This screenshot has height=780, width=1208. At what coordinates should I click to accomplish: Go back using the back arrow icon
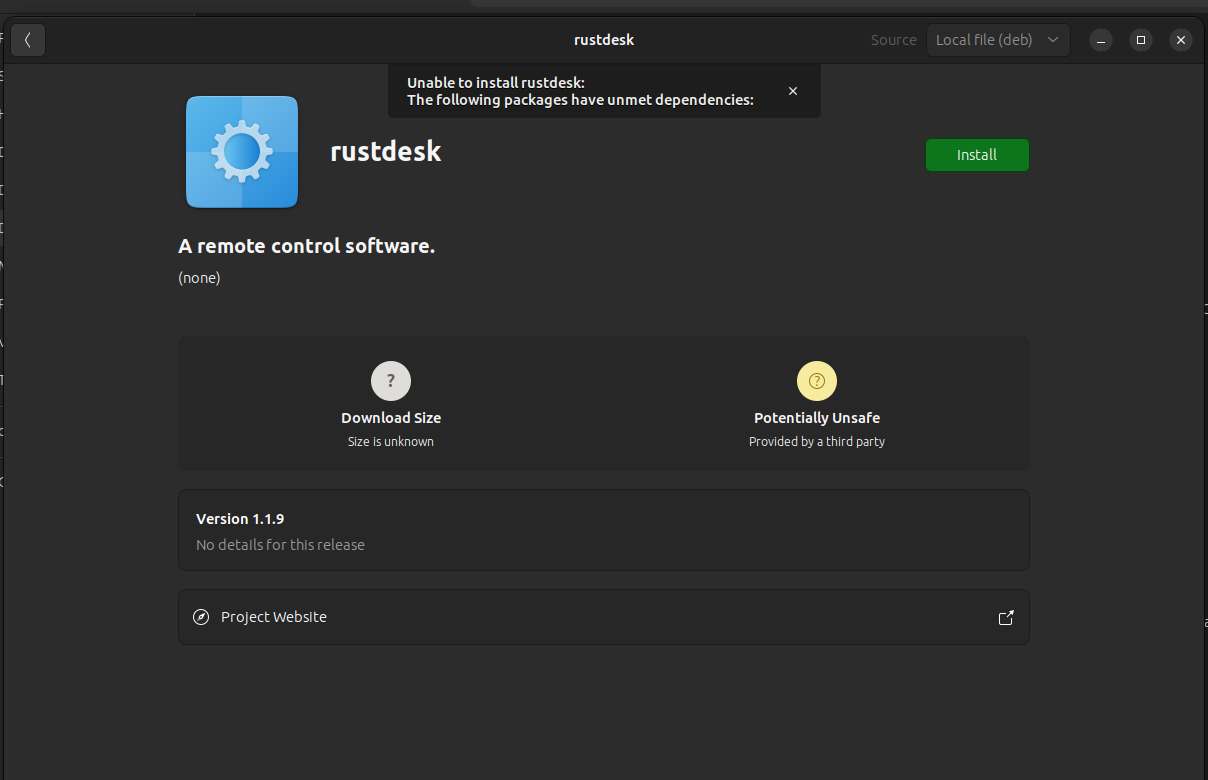click(x=27, y=39)
